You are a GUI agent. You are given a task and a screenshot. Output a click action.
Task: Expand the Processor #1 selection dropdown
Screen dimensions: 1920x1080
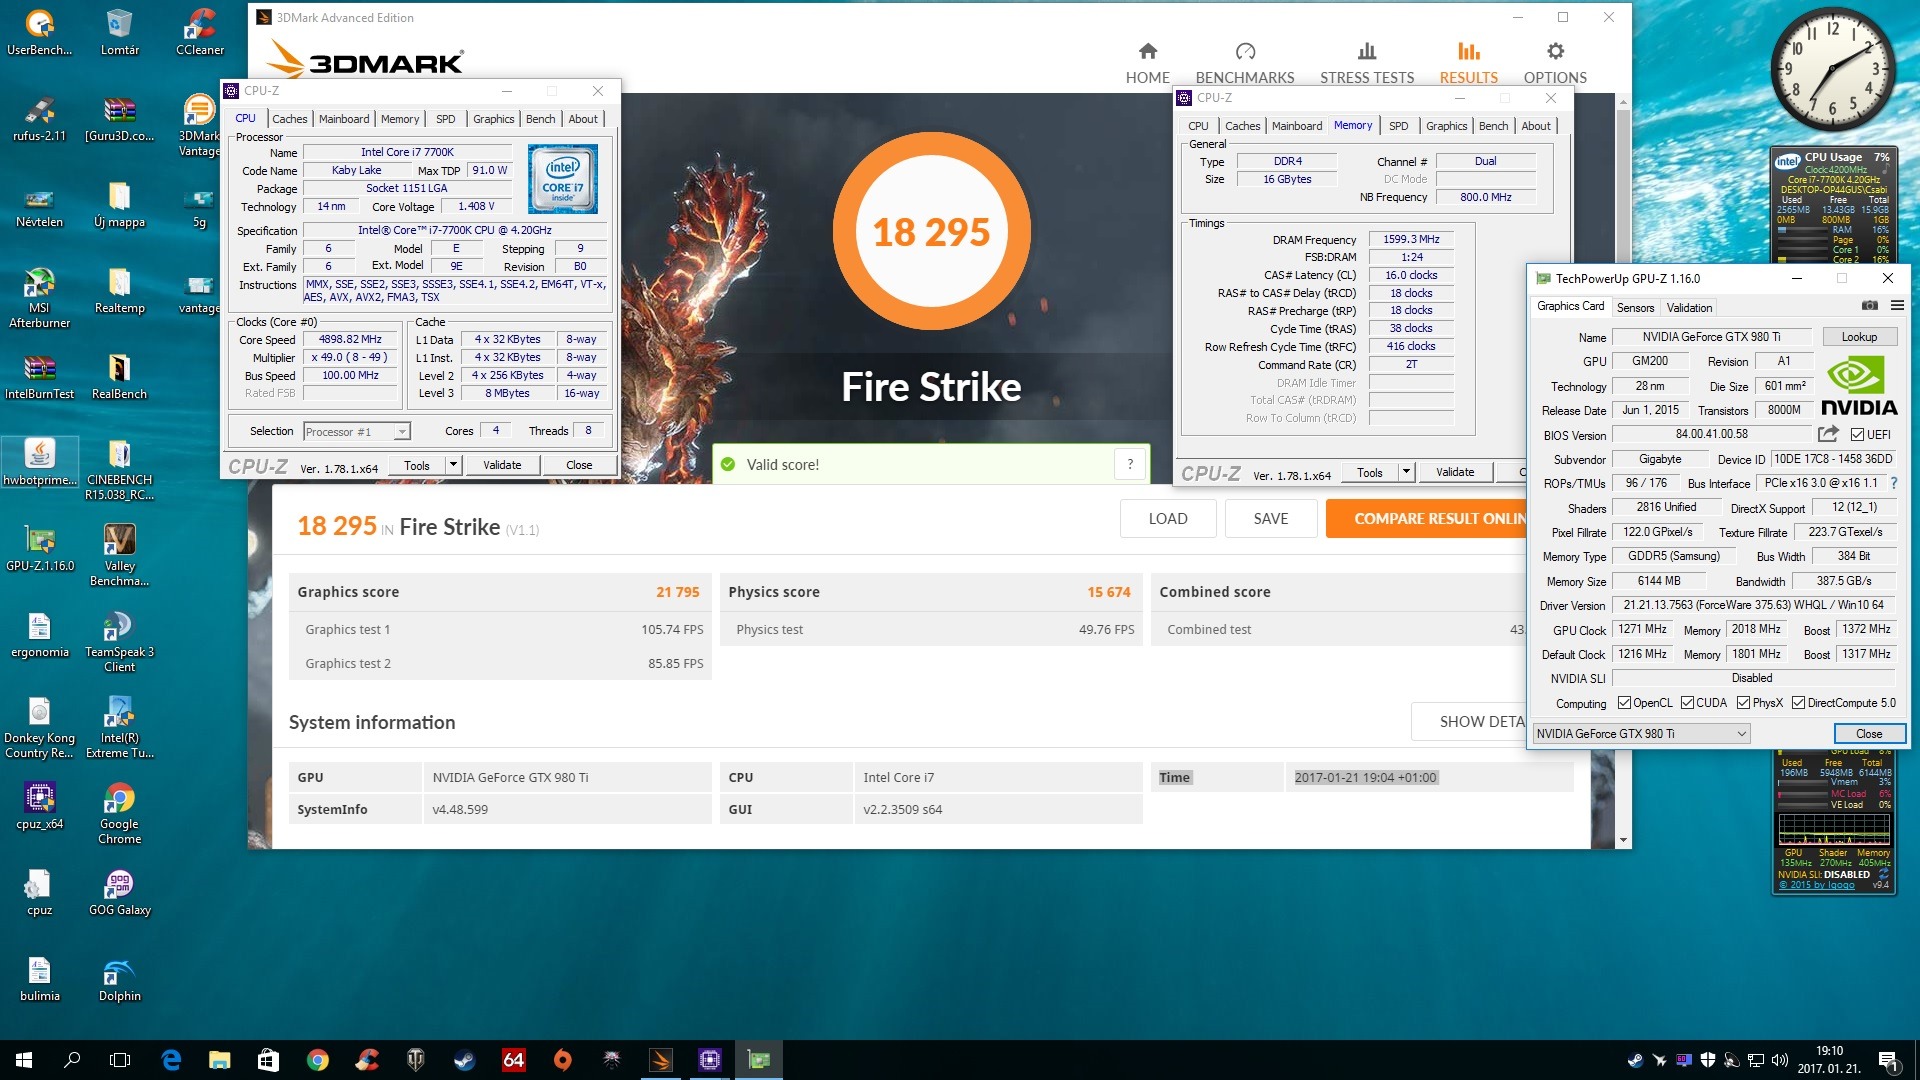click(401, 432)
